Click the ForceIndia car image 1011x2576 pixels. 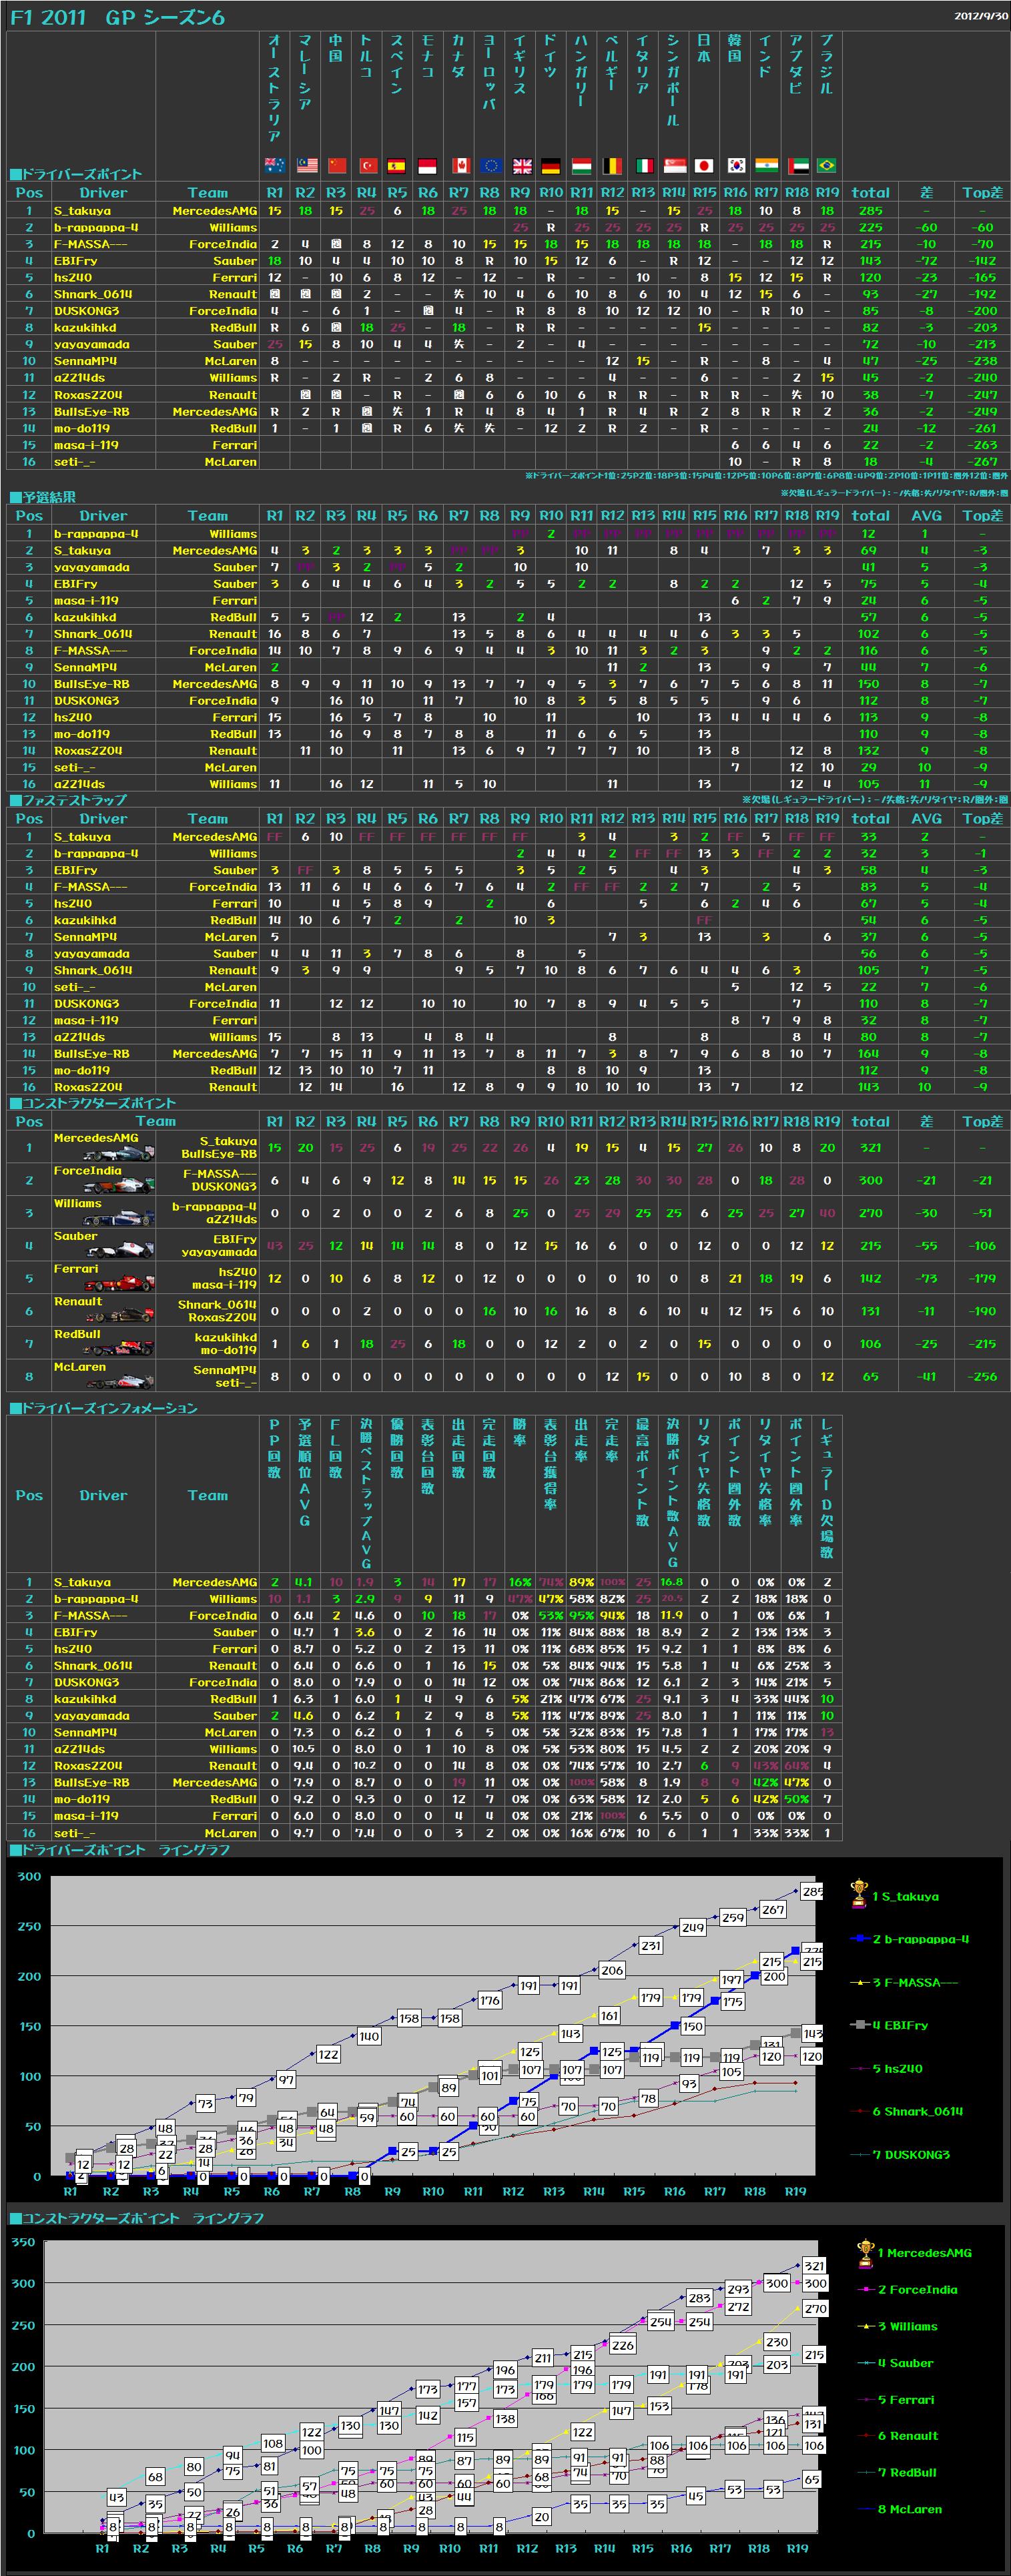pos(120,1185)
